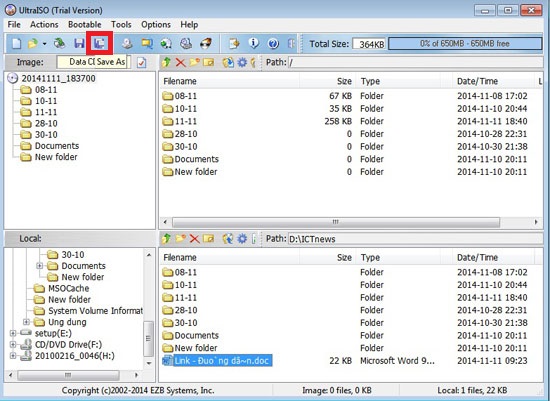Click the blue gear icon in Local toolbar
550x401 pixels.
(242, 239)
